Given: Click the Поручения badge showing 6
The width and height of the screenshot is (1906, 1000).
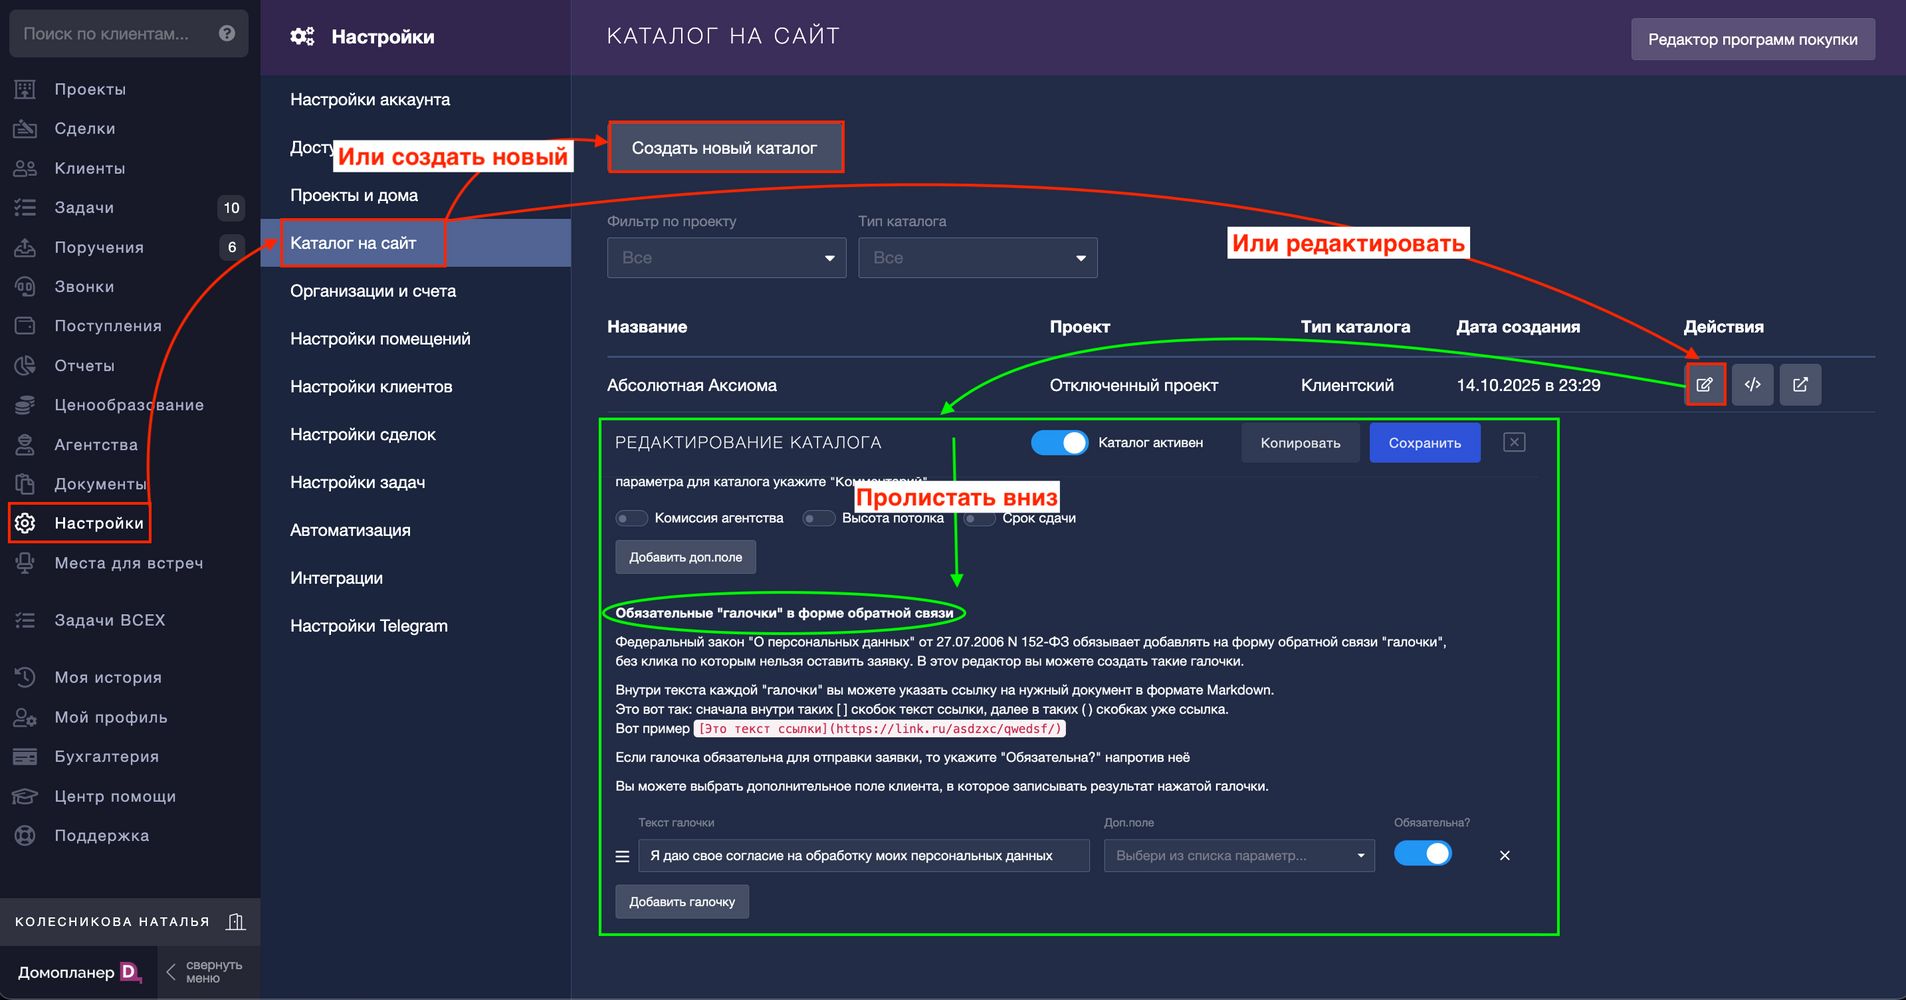Looking at the screenshot, I should (x=231, y=247).
